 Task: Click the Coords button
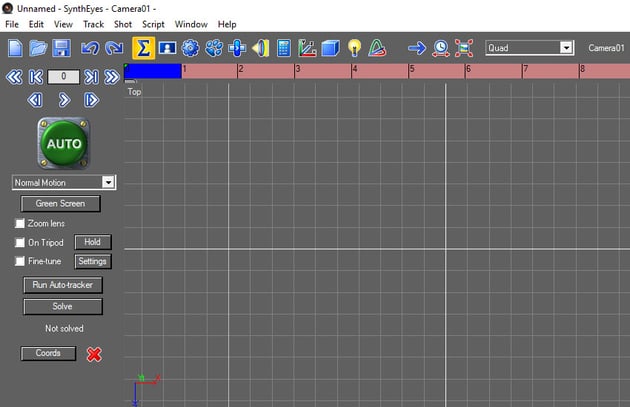click(x=48, y=353)
